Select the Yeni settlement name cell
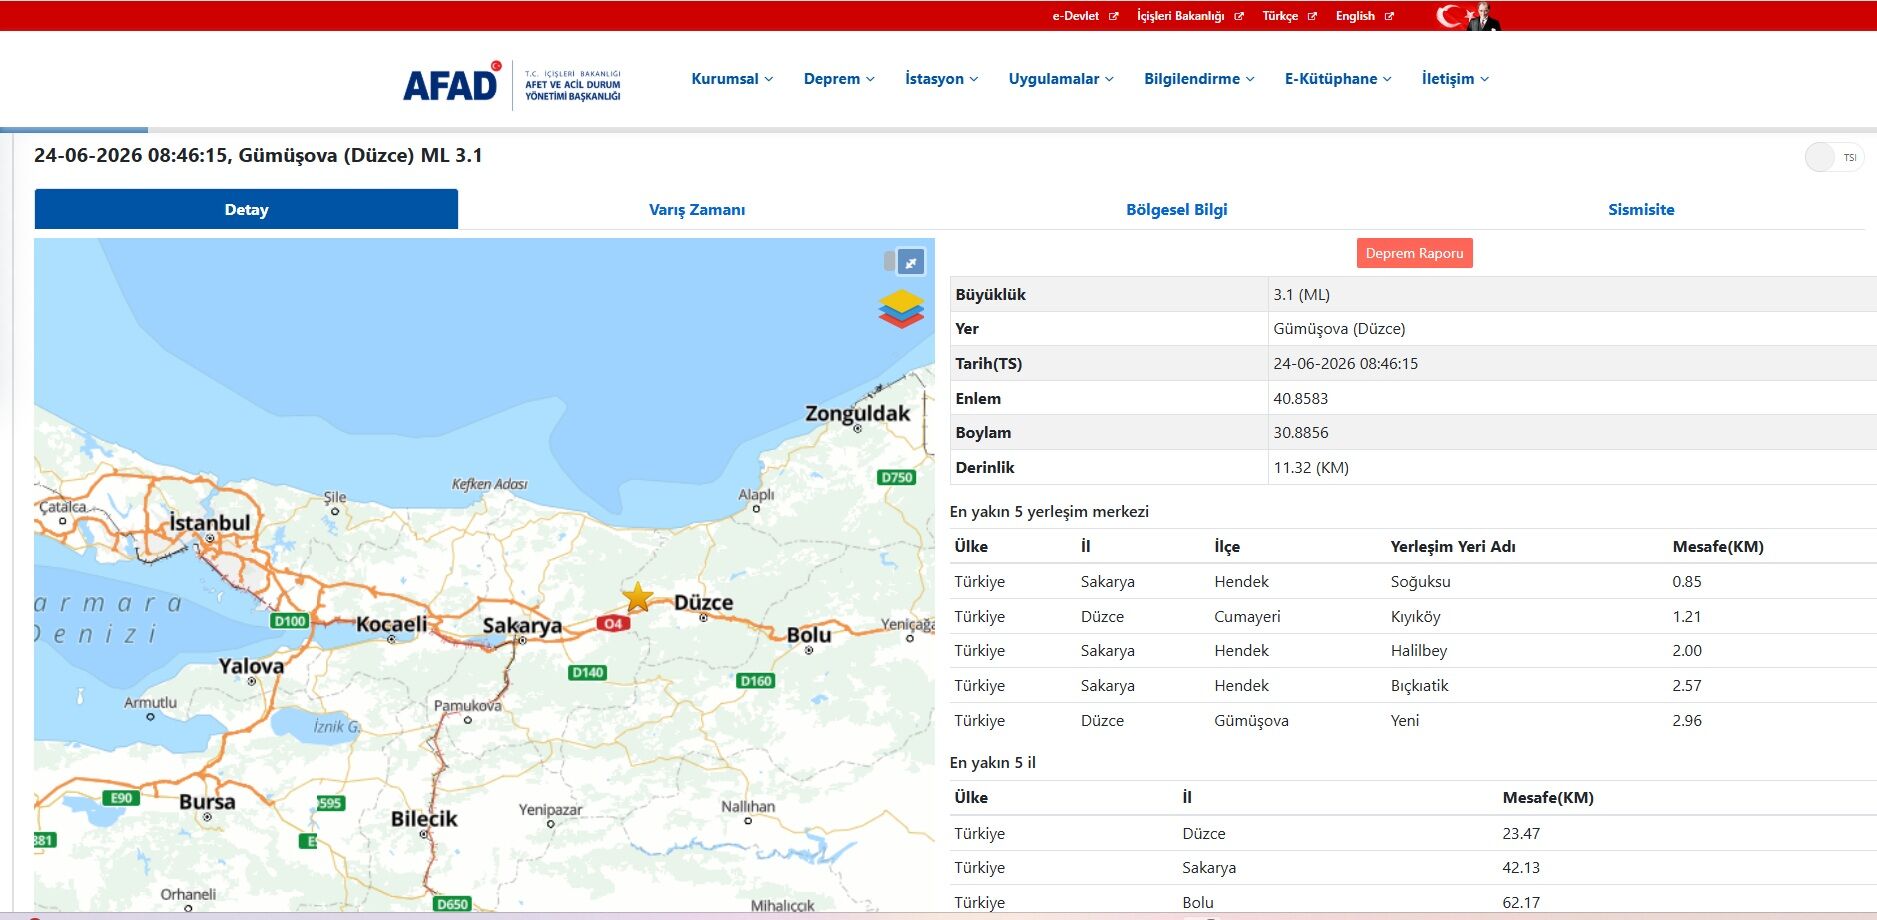Image resolution: width=1877 pixels, height=920 pixels. [1404, 721]
